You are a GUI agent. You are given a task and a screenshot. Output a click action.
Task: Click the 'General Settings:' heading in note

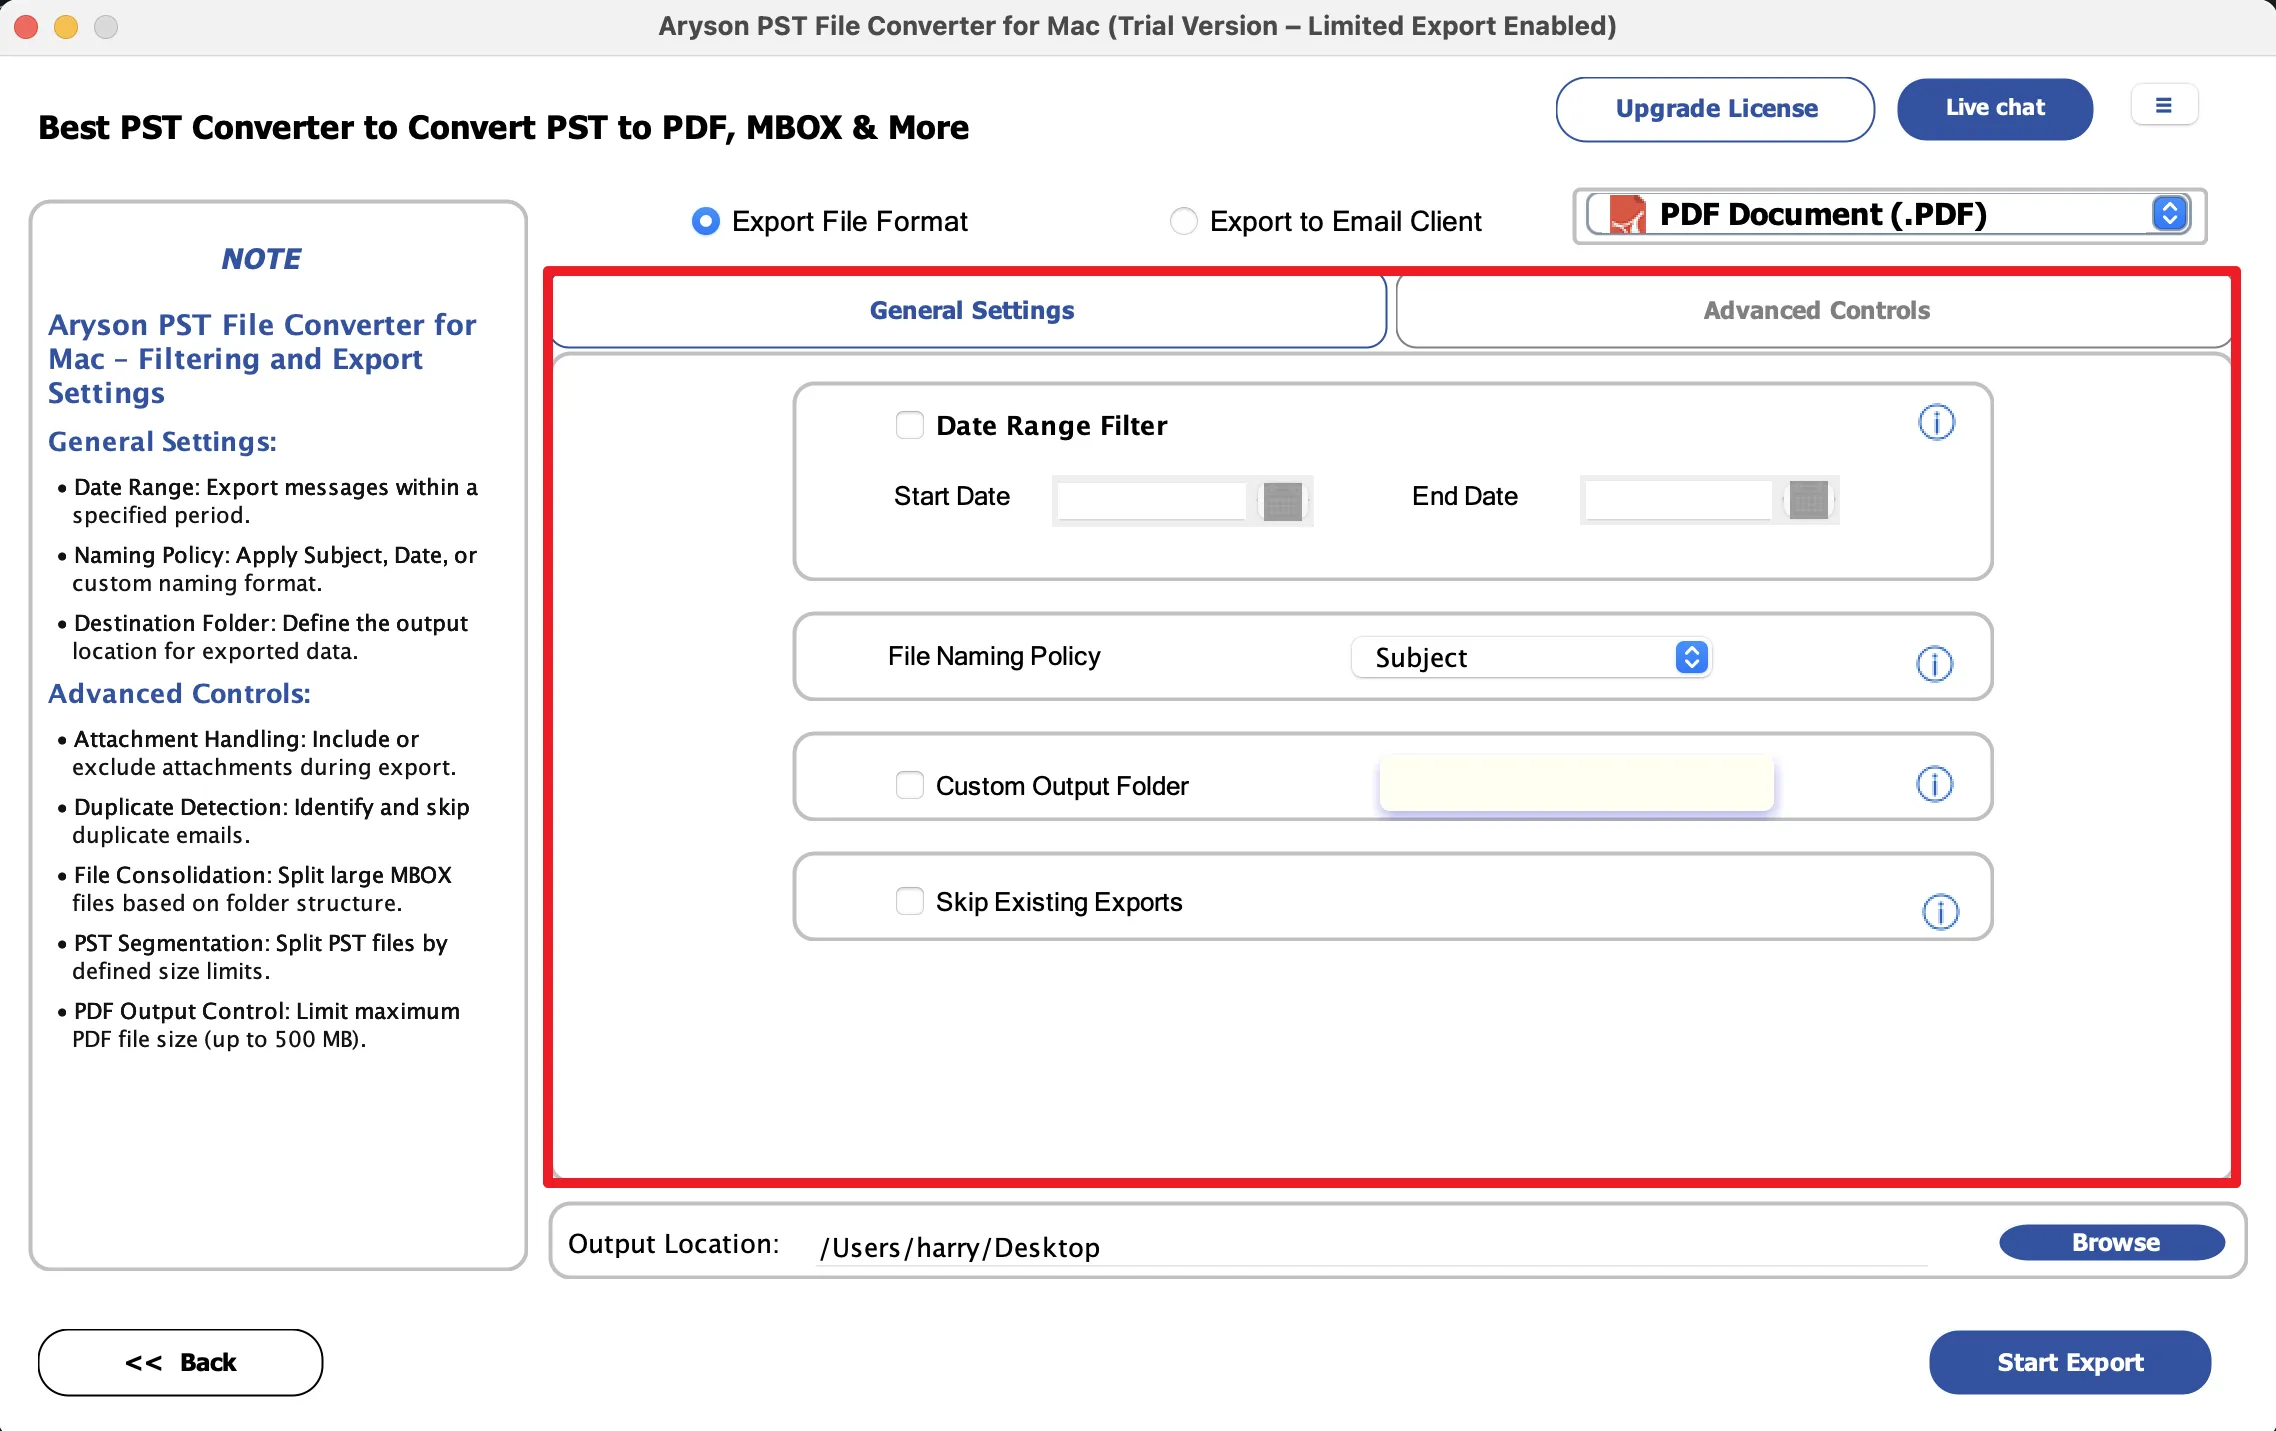[x=162, y=442]
